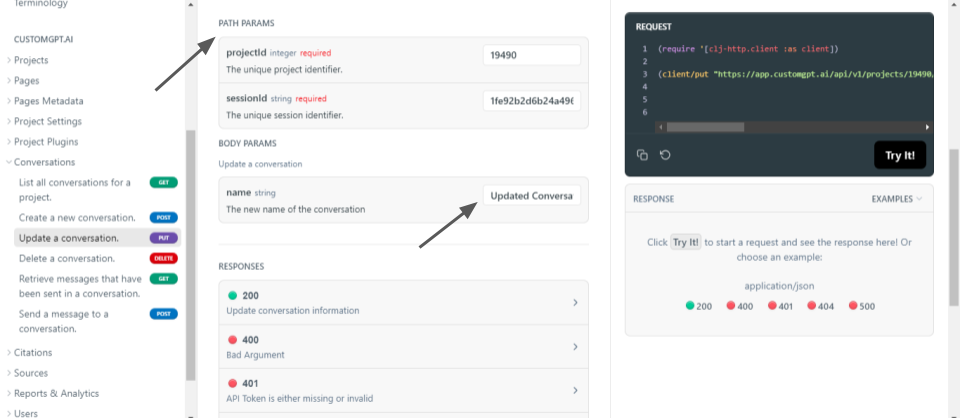
Task: Expand the Project Plugins section
Action: (x=46, y=141)
